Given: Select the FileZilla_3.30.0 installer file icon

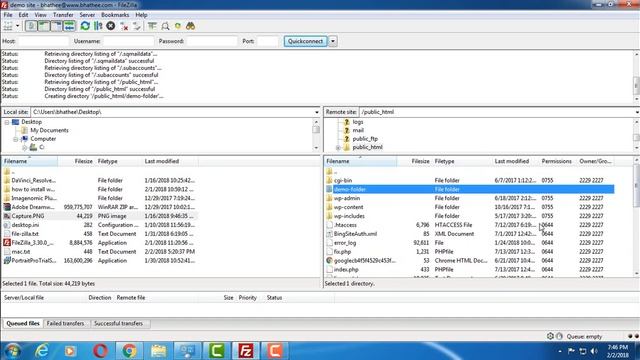Looking at the screenshot, I should coord(7,243).
